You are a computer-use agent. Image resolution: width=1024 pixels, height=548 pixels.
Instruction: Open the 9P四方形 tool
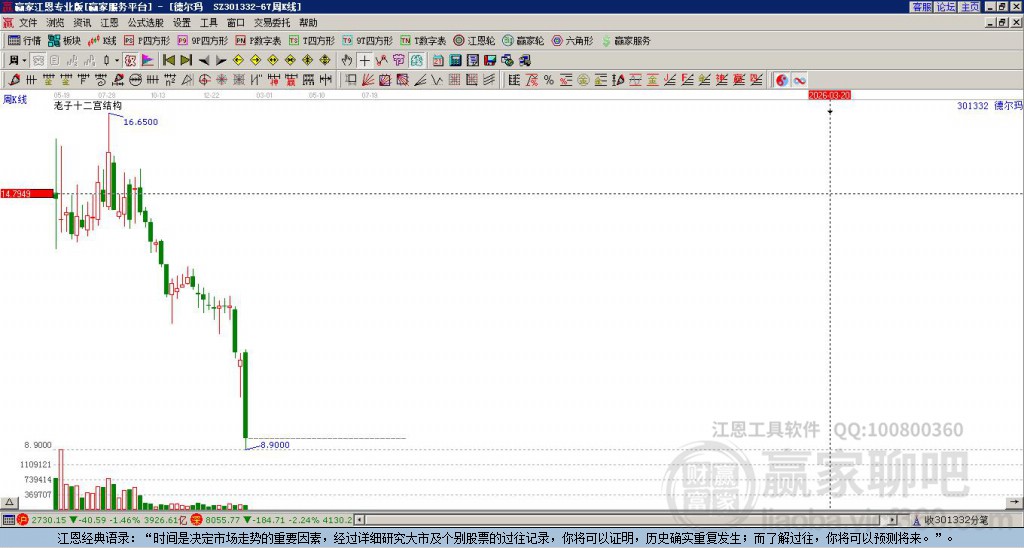coord(202,40)
